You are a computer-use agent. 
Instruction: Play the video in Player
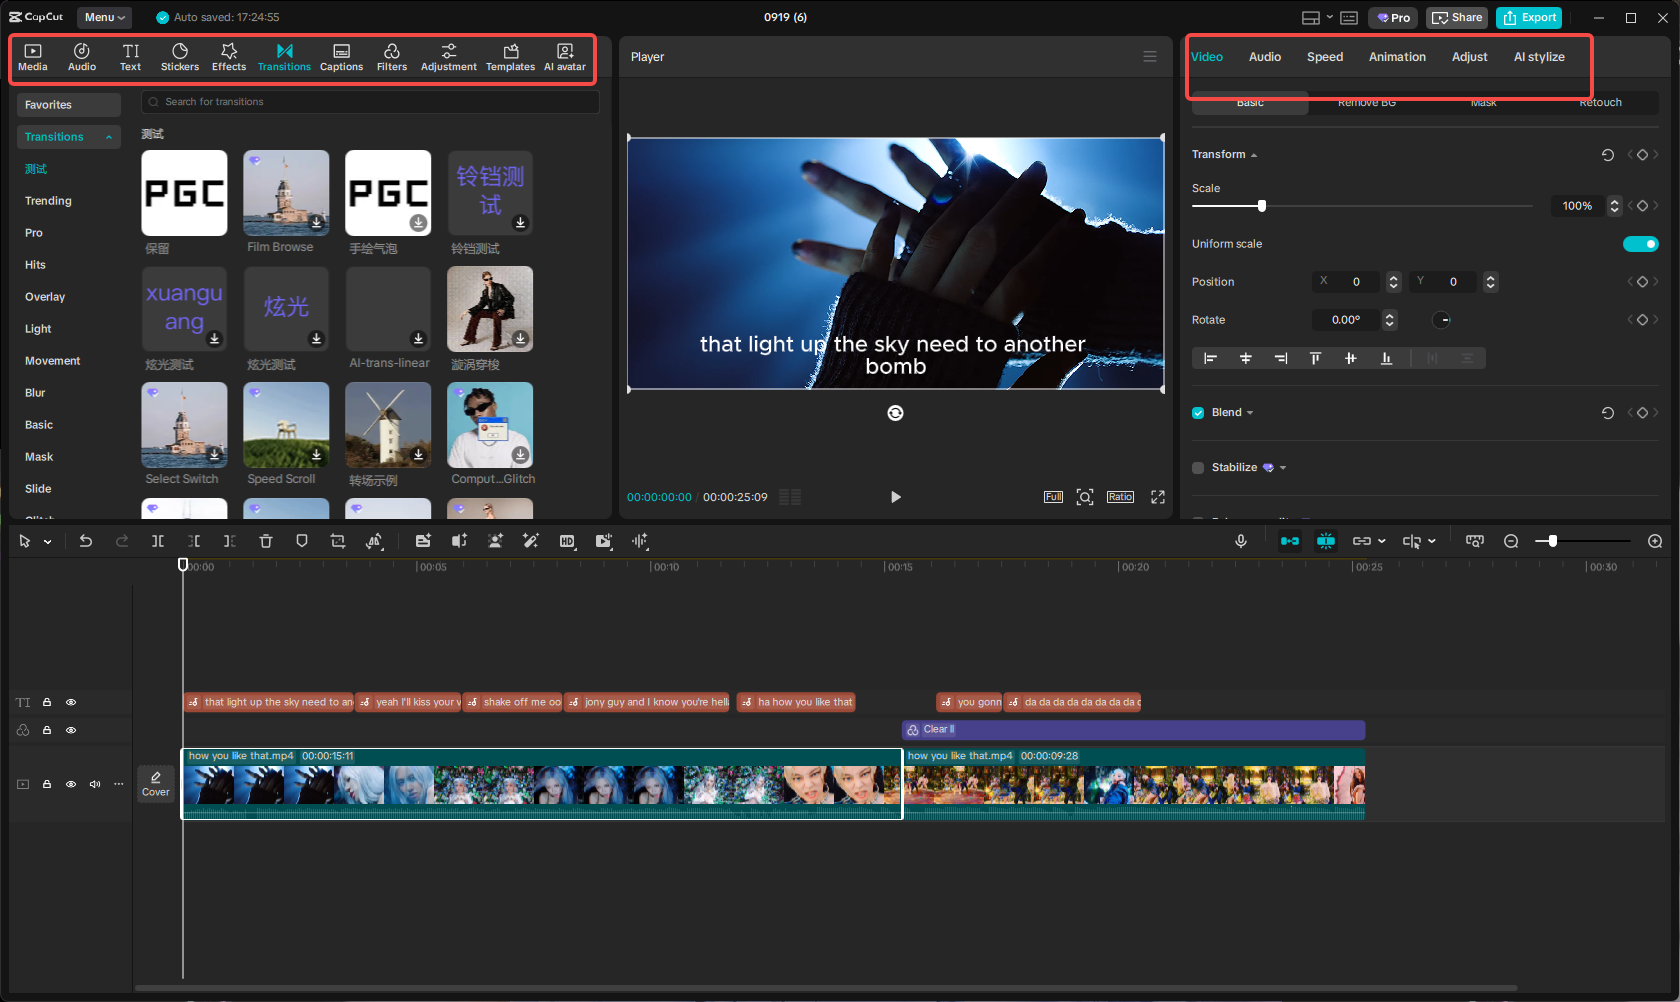click(895, 497)
